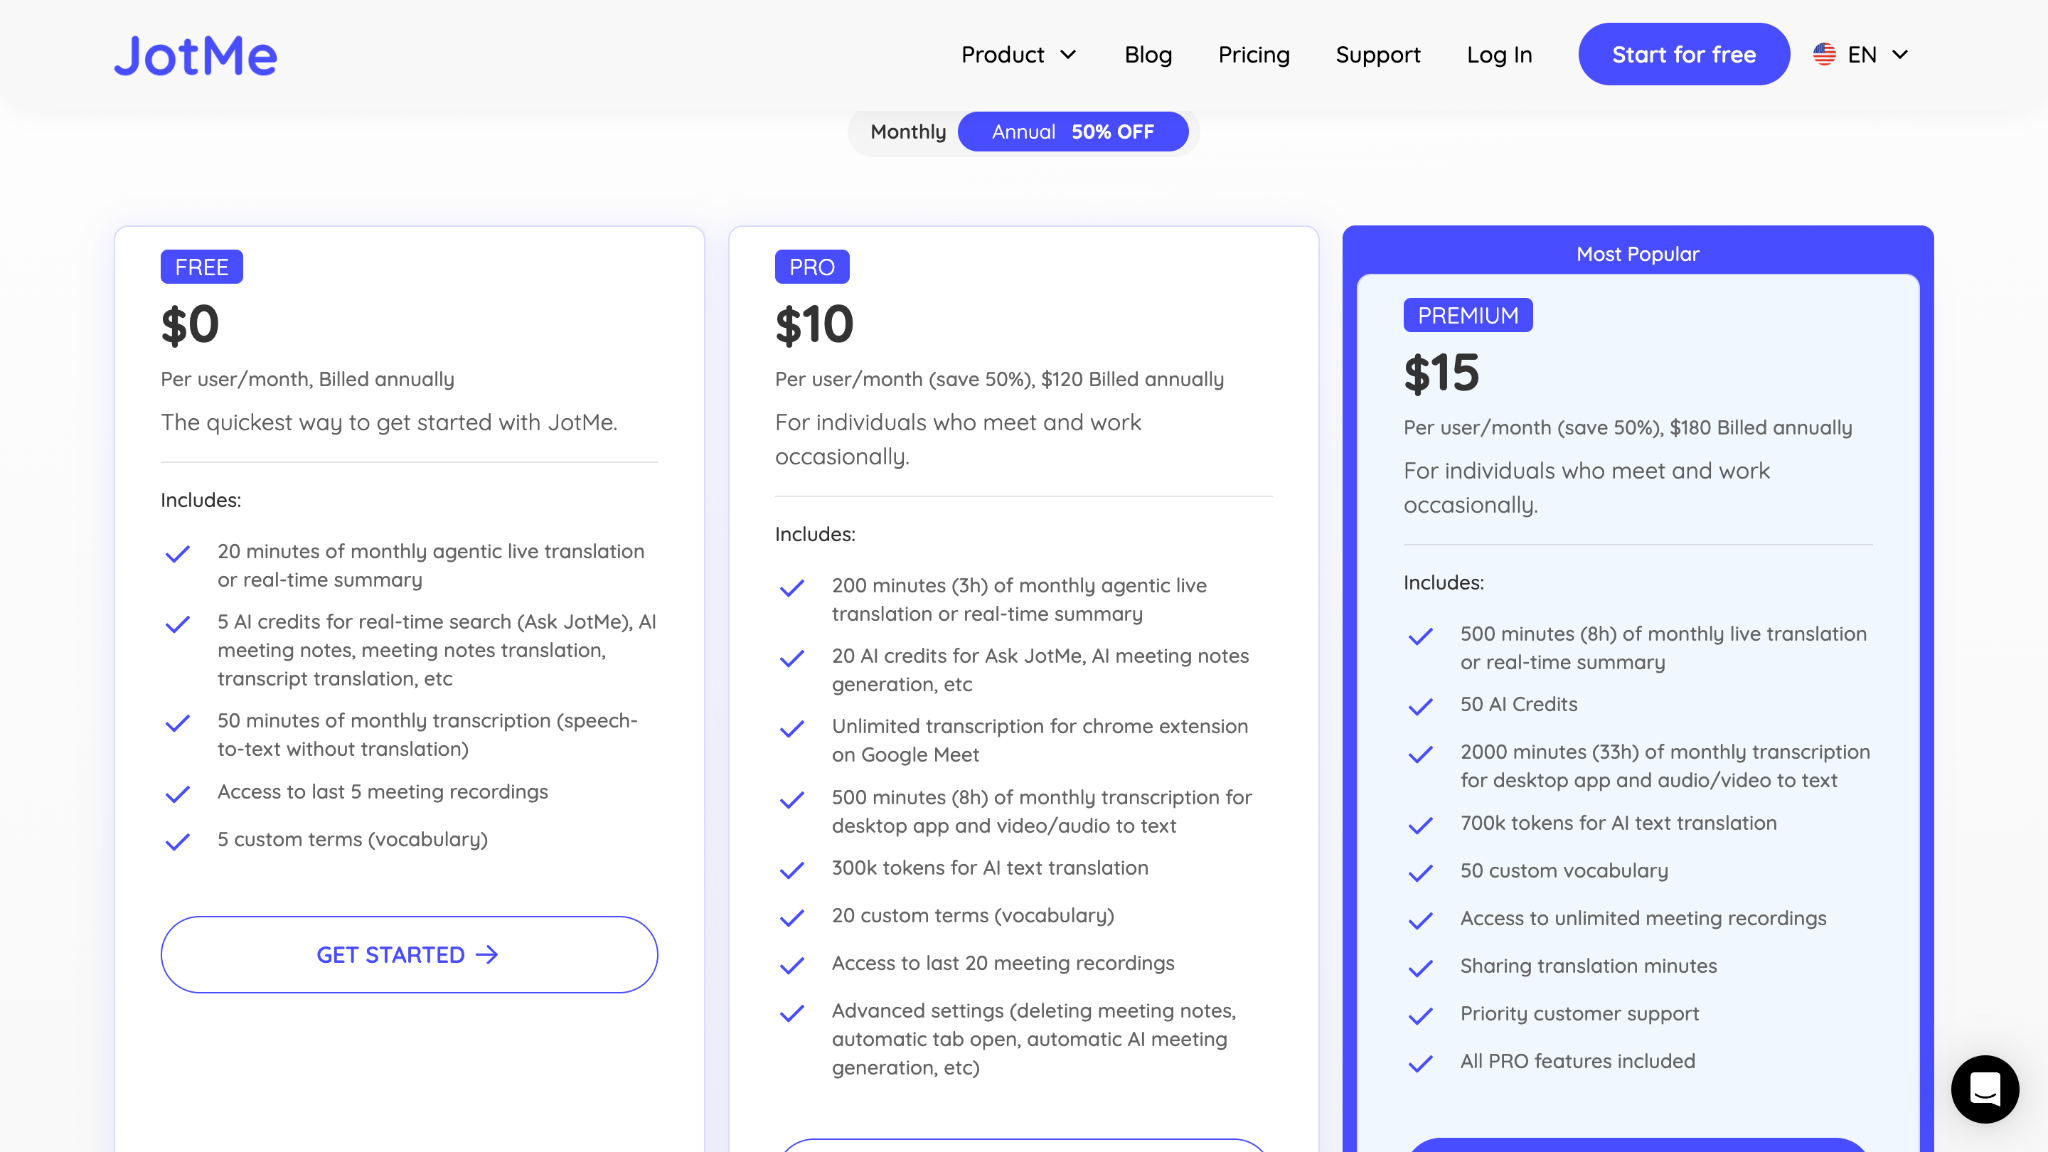Click 'The quickest way to get started' text

tap(389, 423)
